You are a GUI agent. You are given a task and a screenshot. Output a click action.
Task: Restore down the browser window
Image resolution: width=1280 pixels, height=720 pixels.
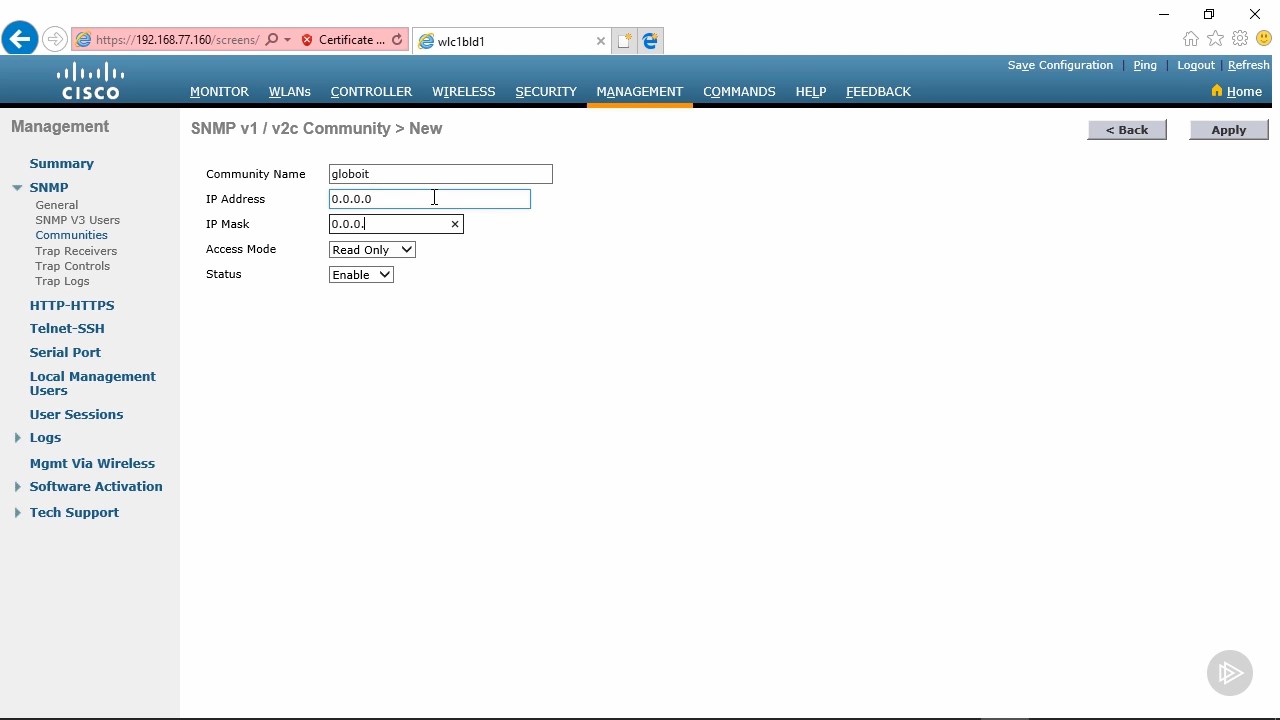click(1209, 14)
